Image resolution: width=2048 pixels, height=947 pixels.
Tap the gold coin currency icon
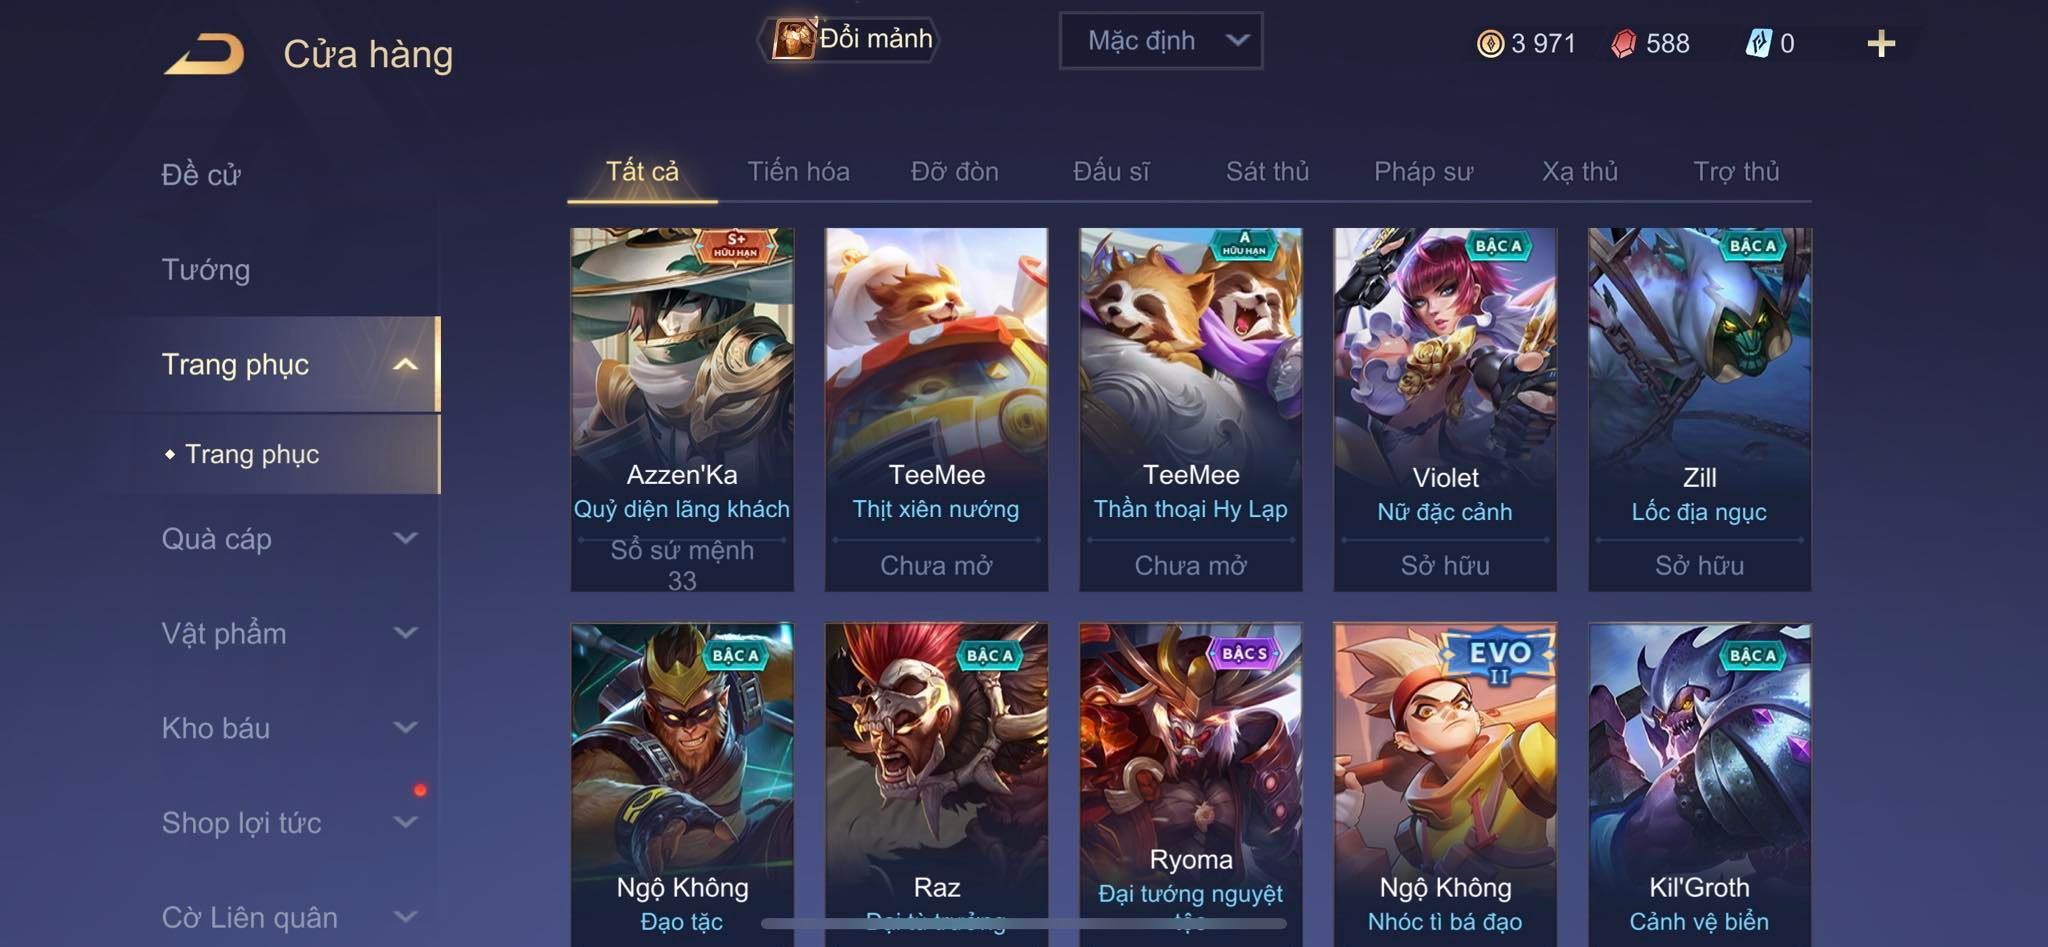coord(1490,43)
